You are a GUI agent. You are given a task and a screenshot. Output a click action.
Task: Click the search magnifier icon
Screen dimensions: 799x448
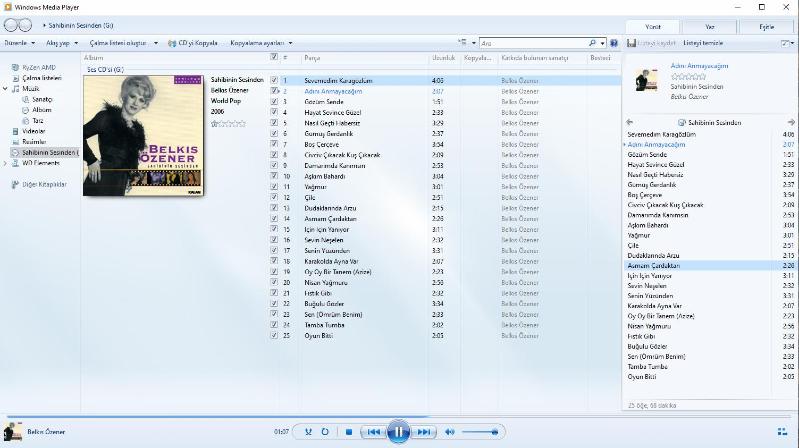592,43
